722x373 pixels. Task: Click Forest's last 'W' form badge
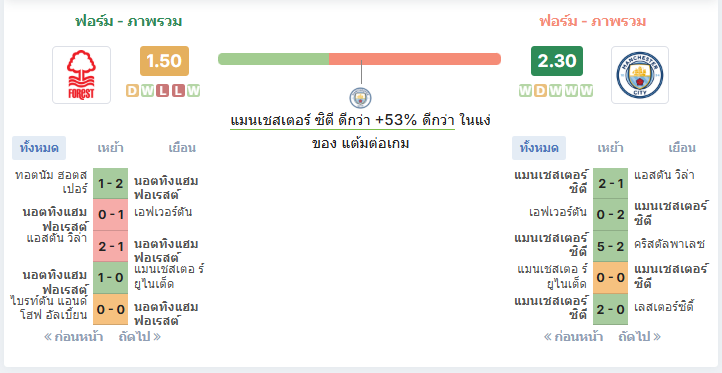(x=193, y=91)
